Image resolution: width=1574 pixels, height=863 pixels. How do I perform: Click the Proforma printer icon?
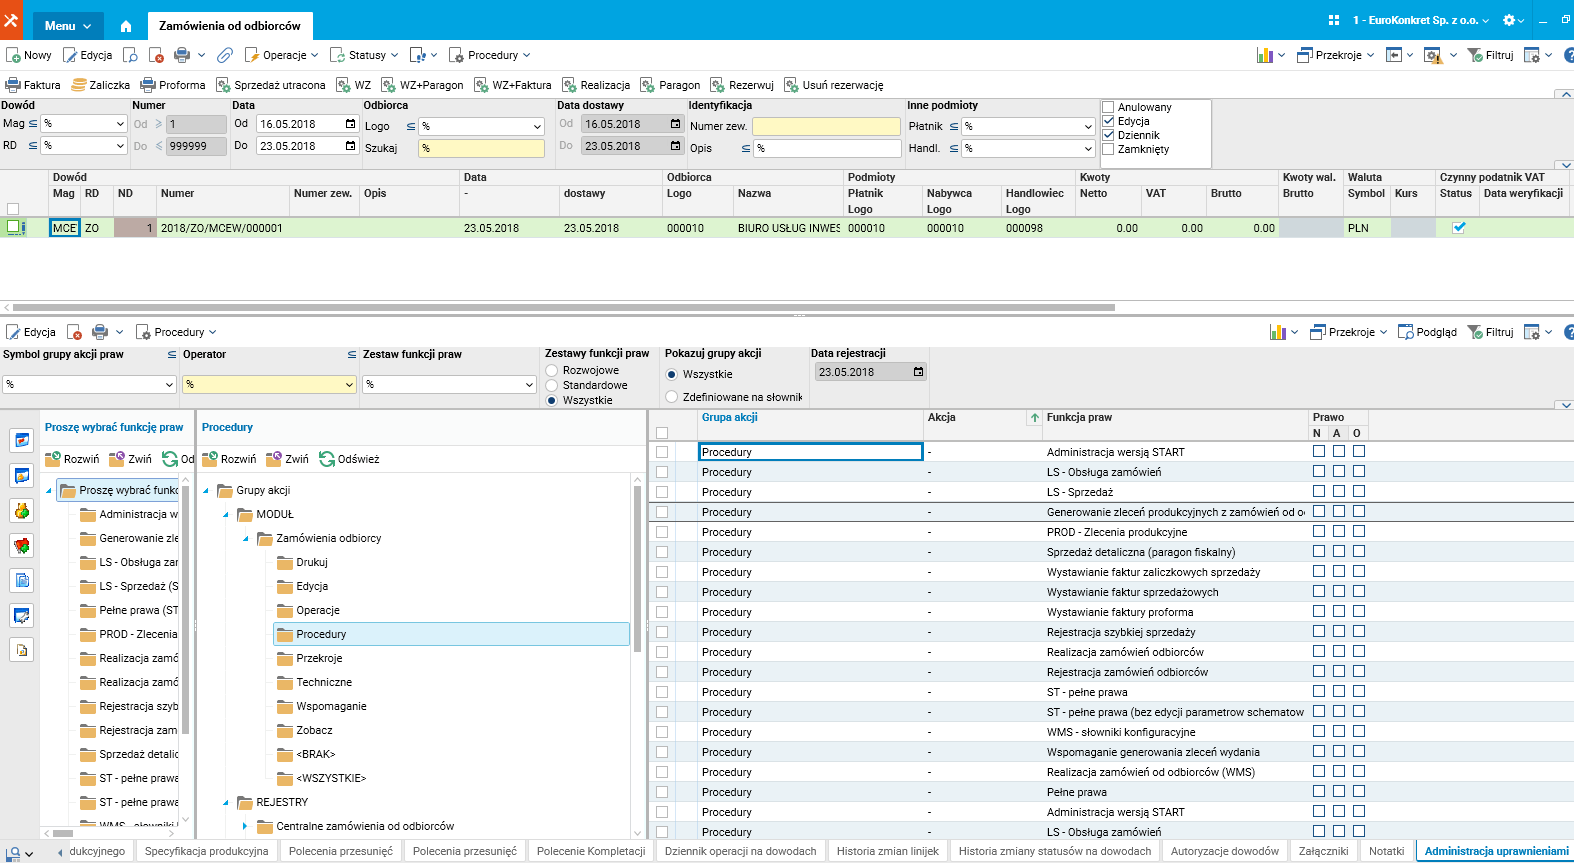(148, 85)
